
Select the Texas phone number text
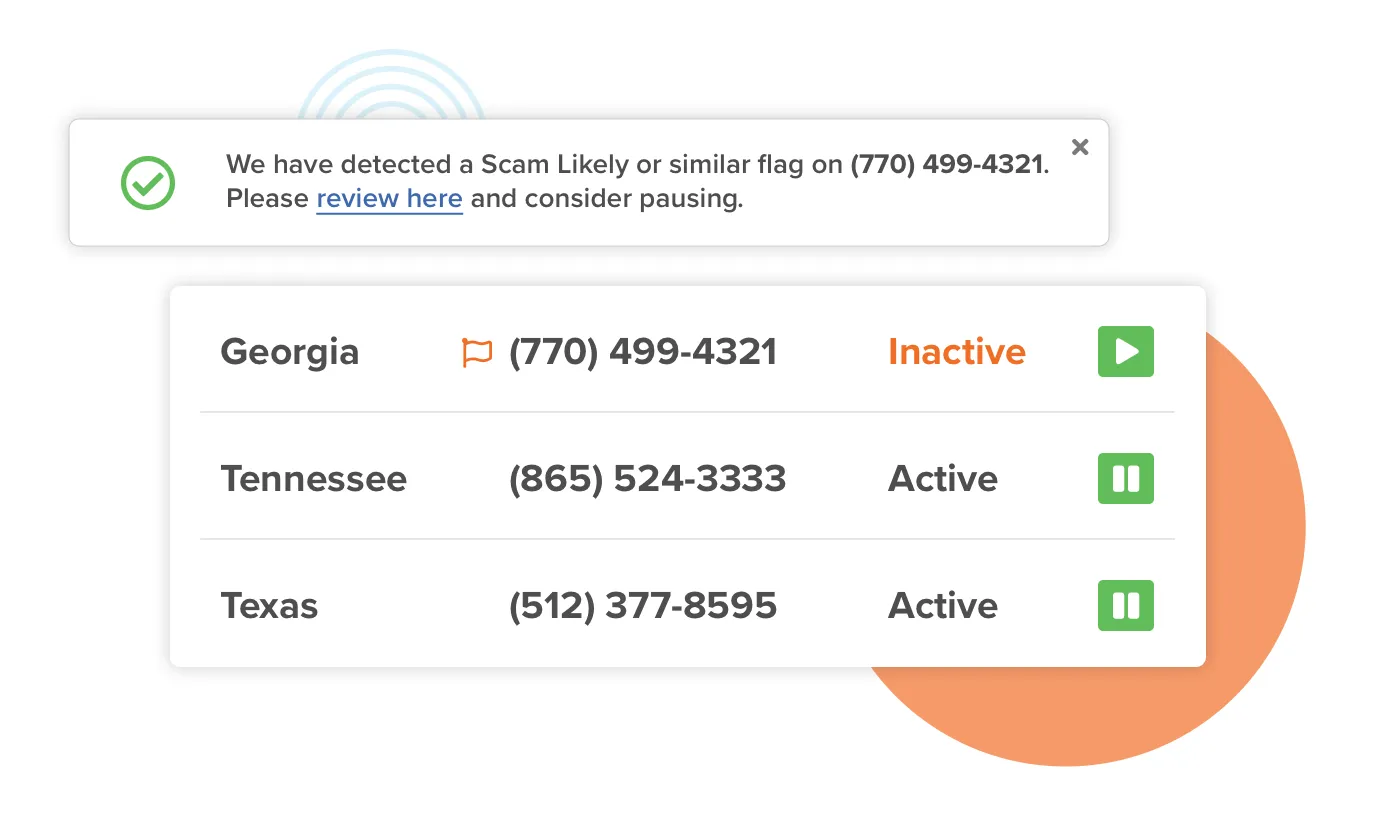click(643, 605)
